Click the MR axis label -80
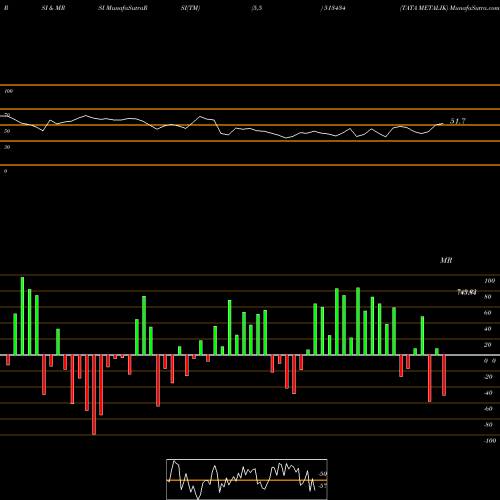The image size is (500, 500). pyautogui.click(x=488, y=425)
